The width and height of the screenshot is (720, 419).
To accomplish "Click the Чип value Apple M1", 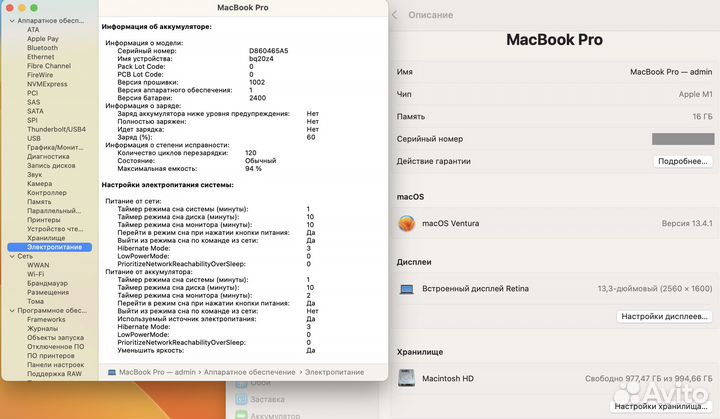I will [695, 94].
